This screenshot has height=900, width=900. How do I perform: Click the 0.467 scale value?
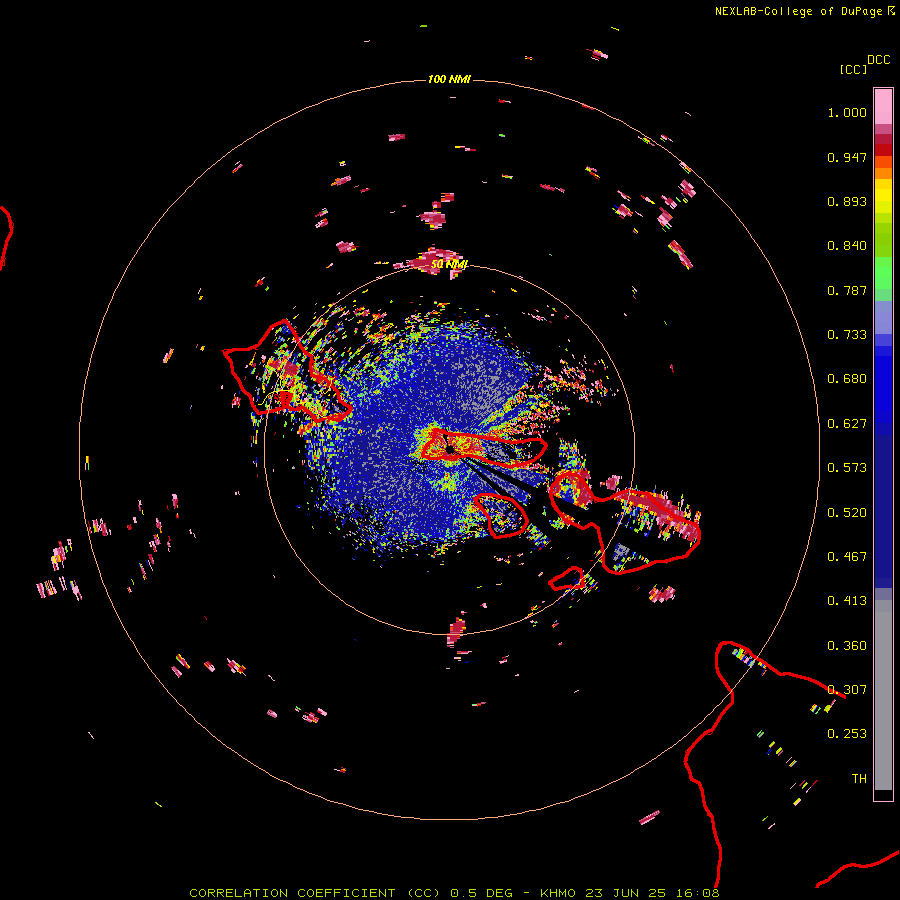point(847,557)
